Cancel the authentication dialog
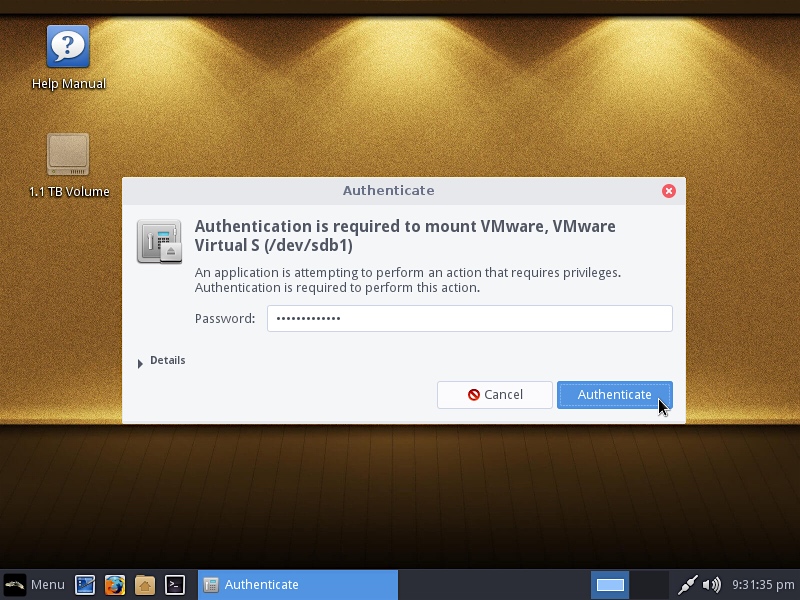Screen dimensions: 800x600 click(494, 395)
